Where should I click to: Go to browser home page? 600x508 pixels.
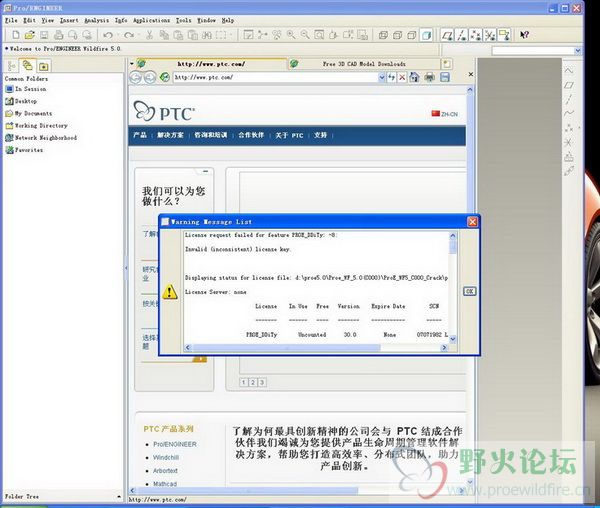click(x=414, y=77)
